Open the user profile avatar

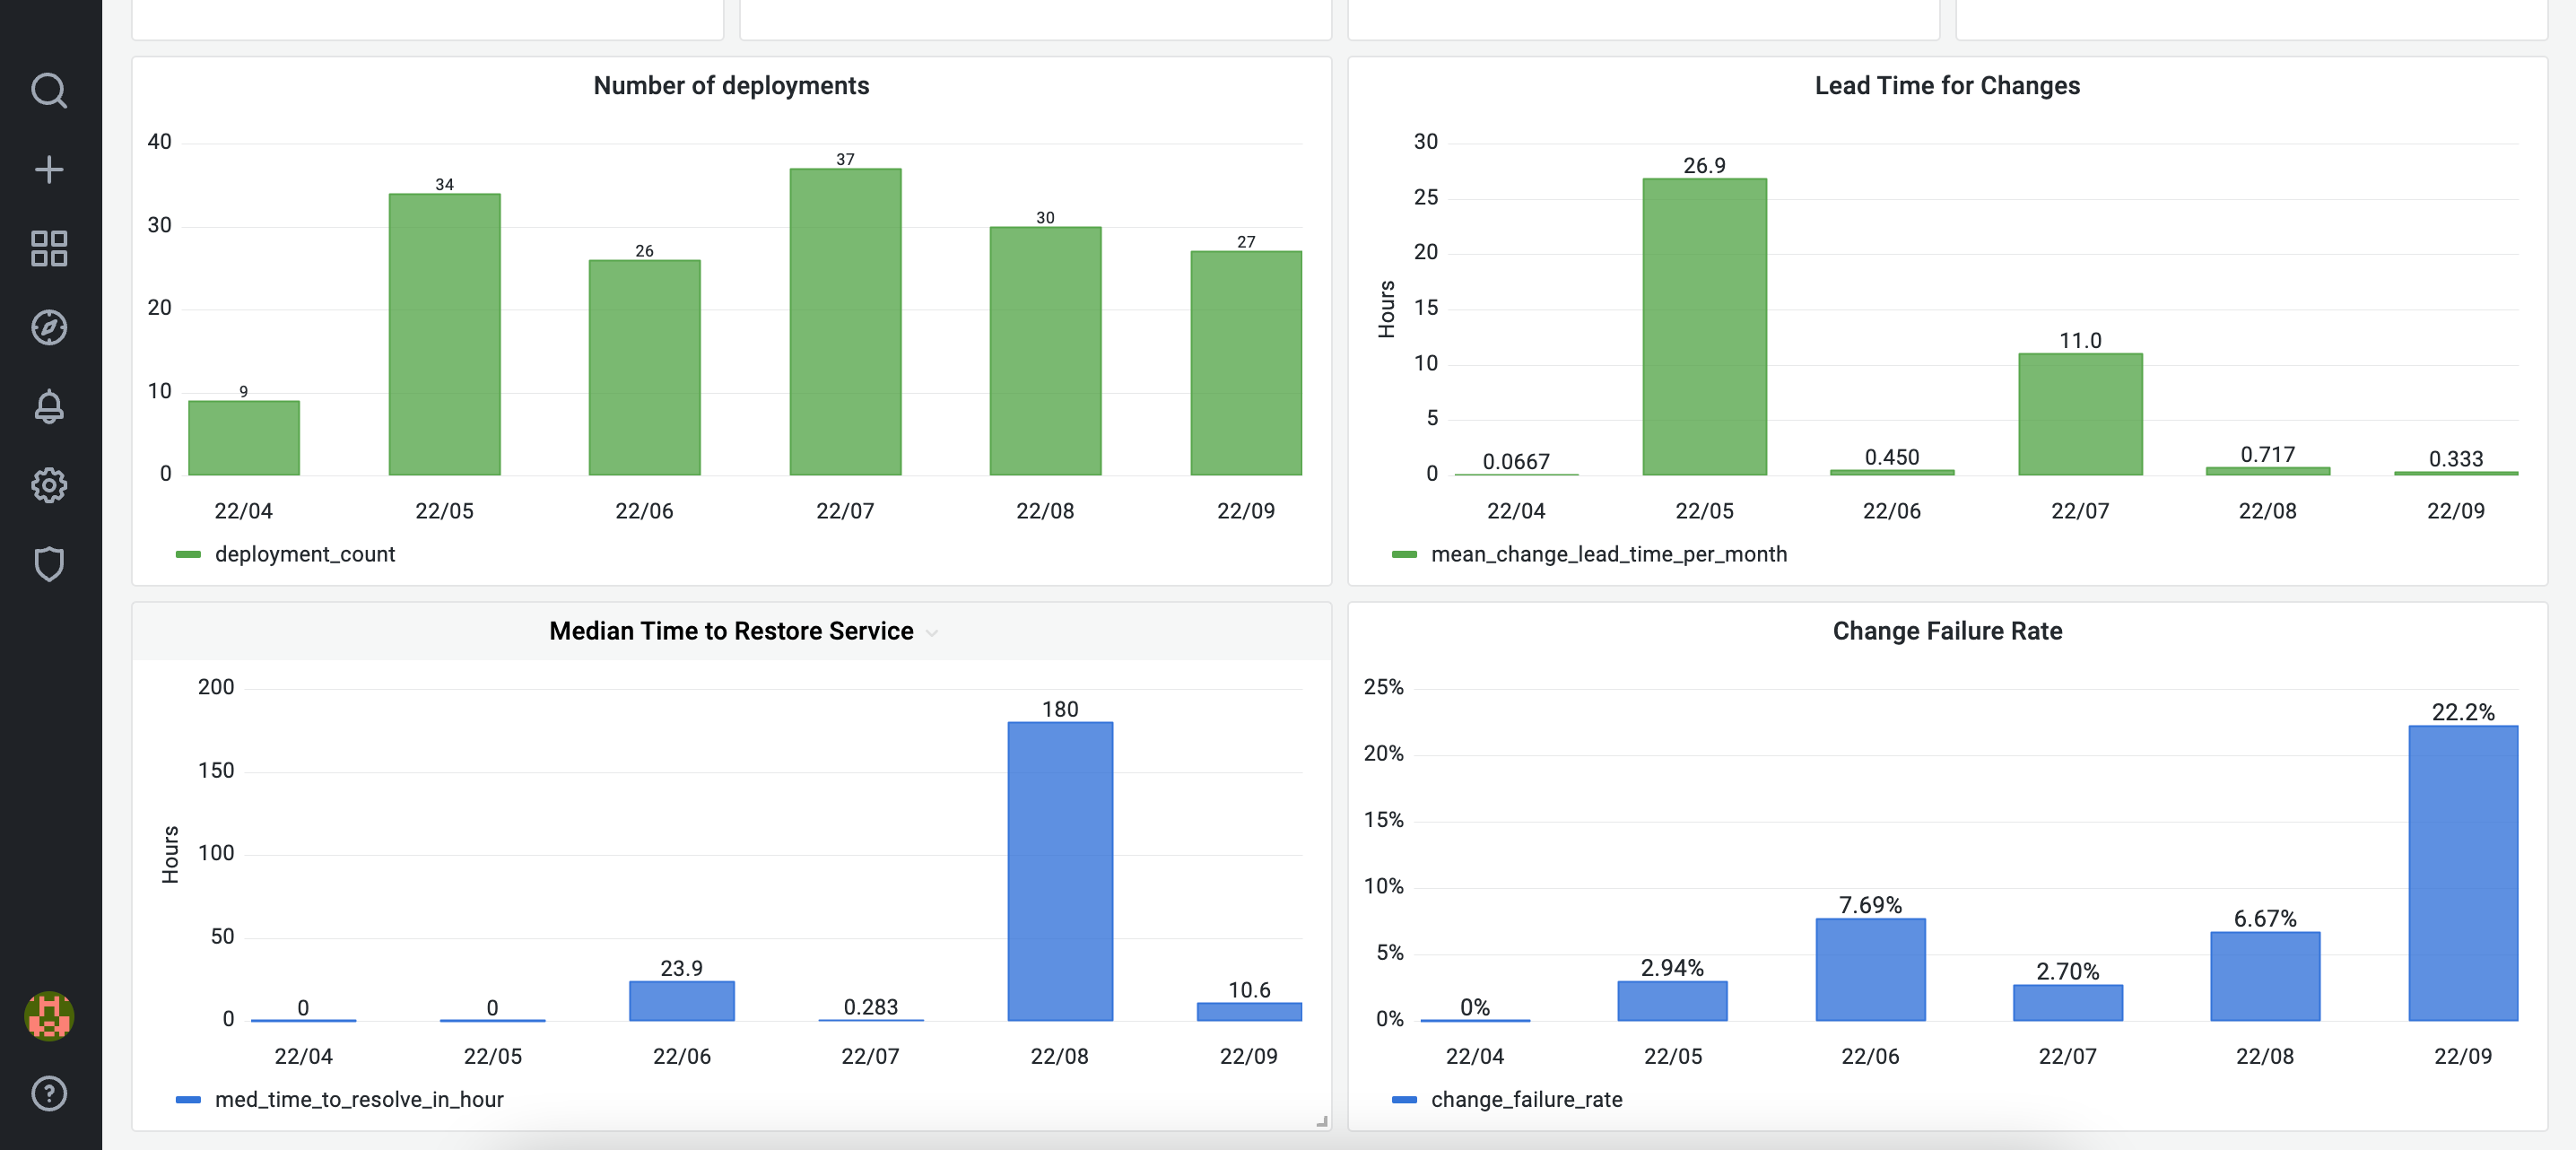click(x=49, y=1016)
